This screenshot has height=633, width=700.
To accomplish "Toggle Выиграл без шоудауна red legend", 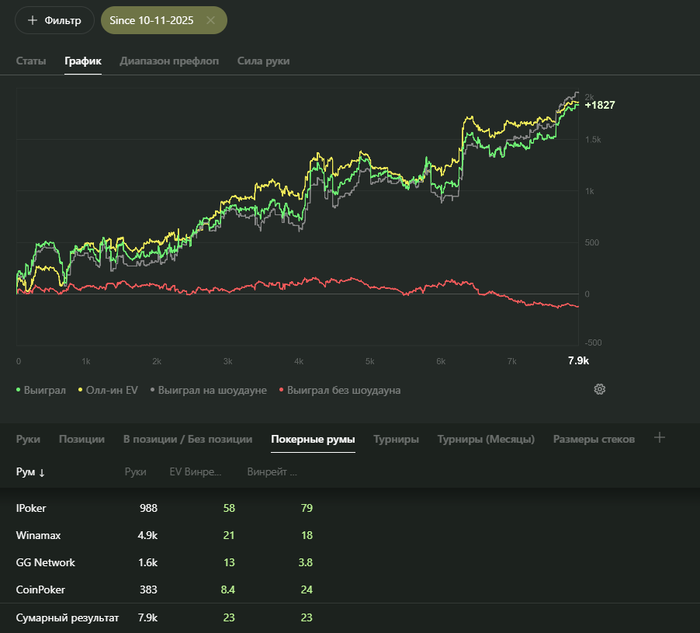I will point(340,390).
